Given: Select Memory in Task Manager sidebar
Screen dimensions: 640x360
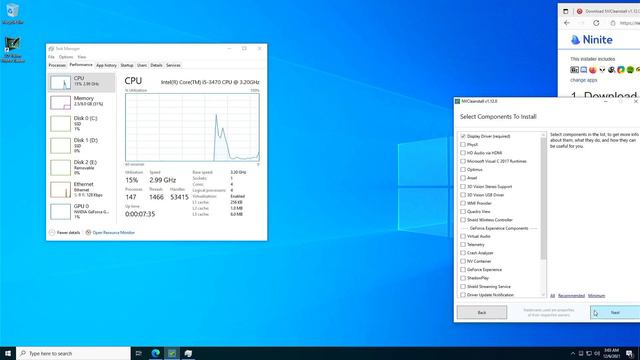Looking at the screenshot, I should pos(81,102).
